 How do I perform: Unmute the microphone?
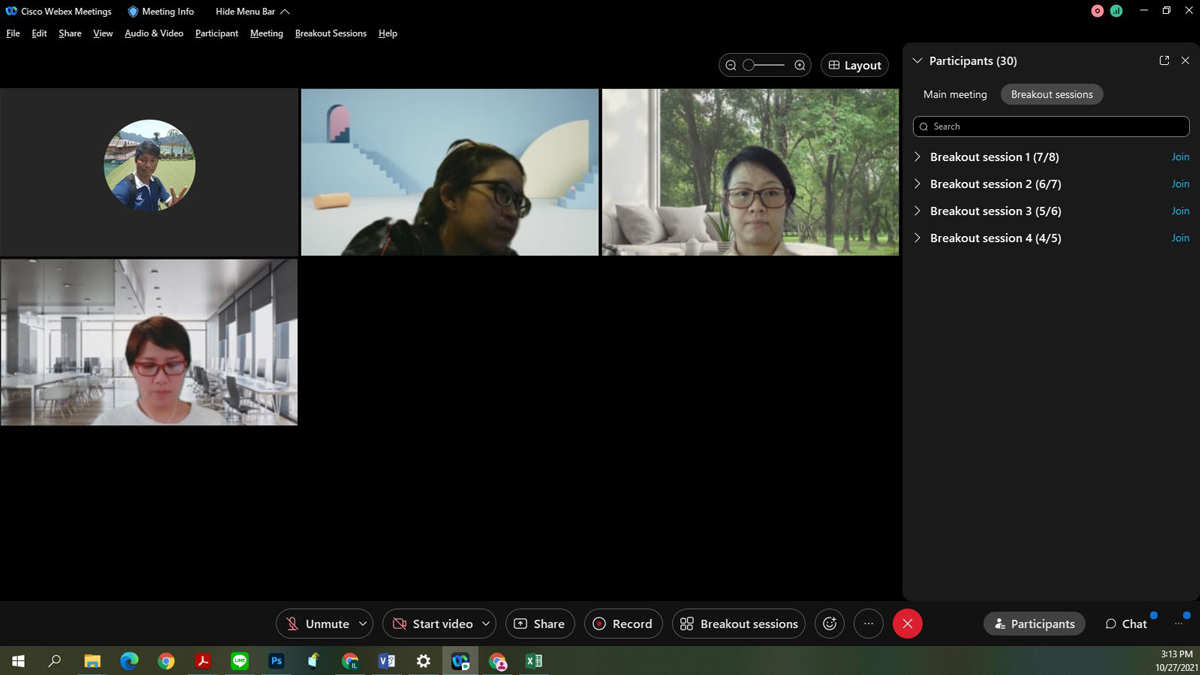(x=317, y=624)
